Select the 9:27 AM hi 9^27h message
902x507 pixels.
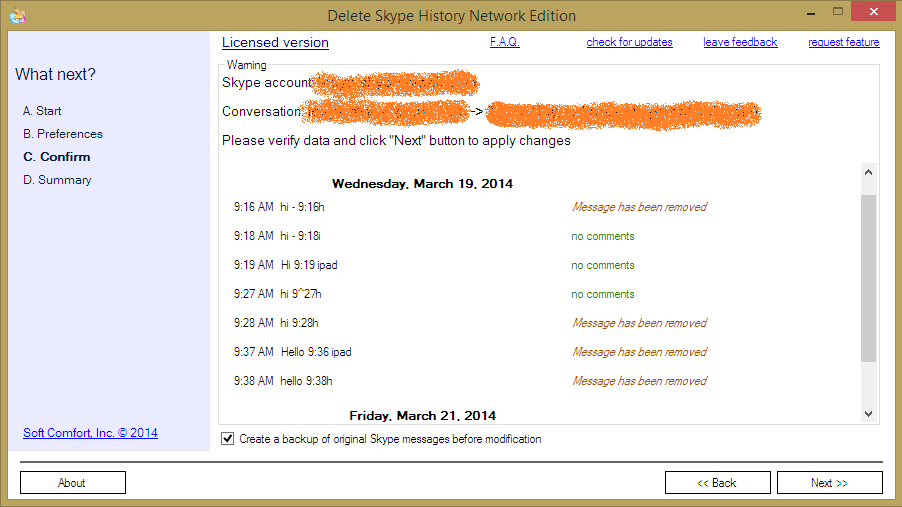coord(277,294)
